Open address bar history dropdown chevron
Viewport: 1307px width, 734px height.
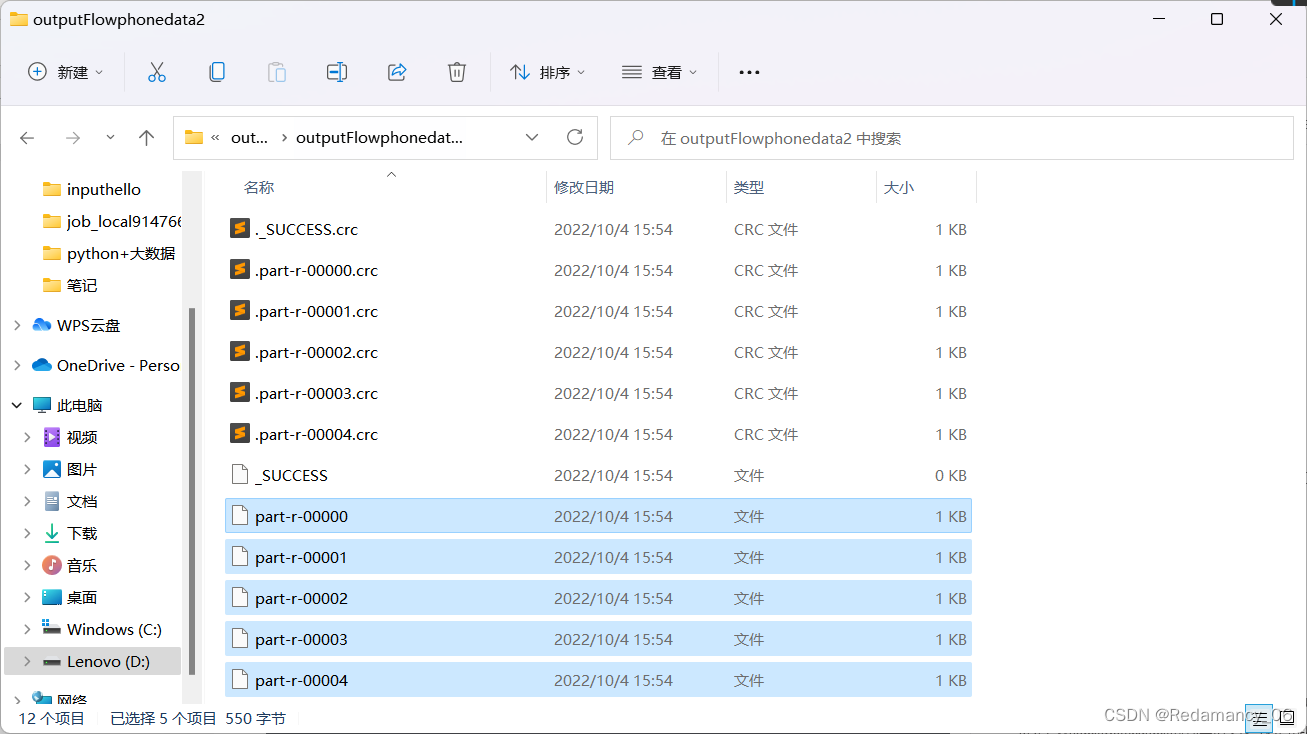(x=532, y=137)
